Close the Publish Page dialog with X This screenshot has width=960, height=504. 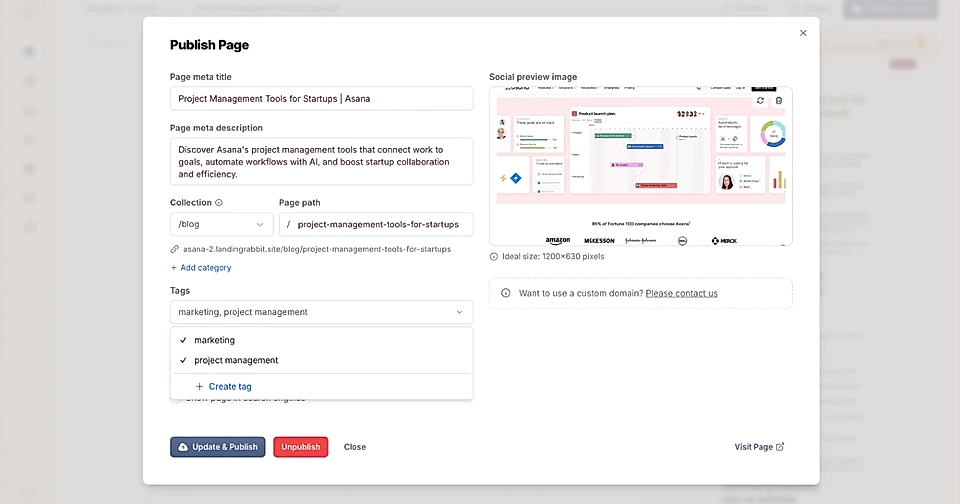click(803, 33)
